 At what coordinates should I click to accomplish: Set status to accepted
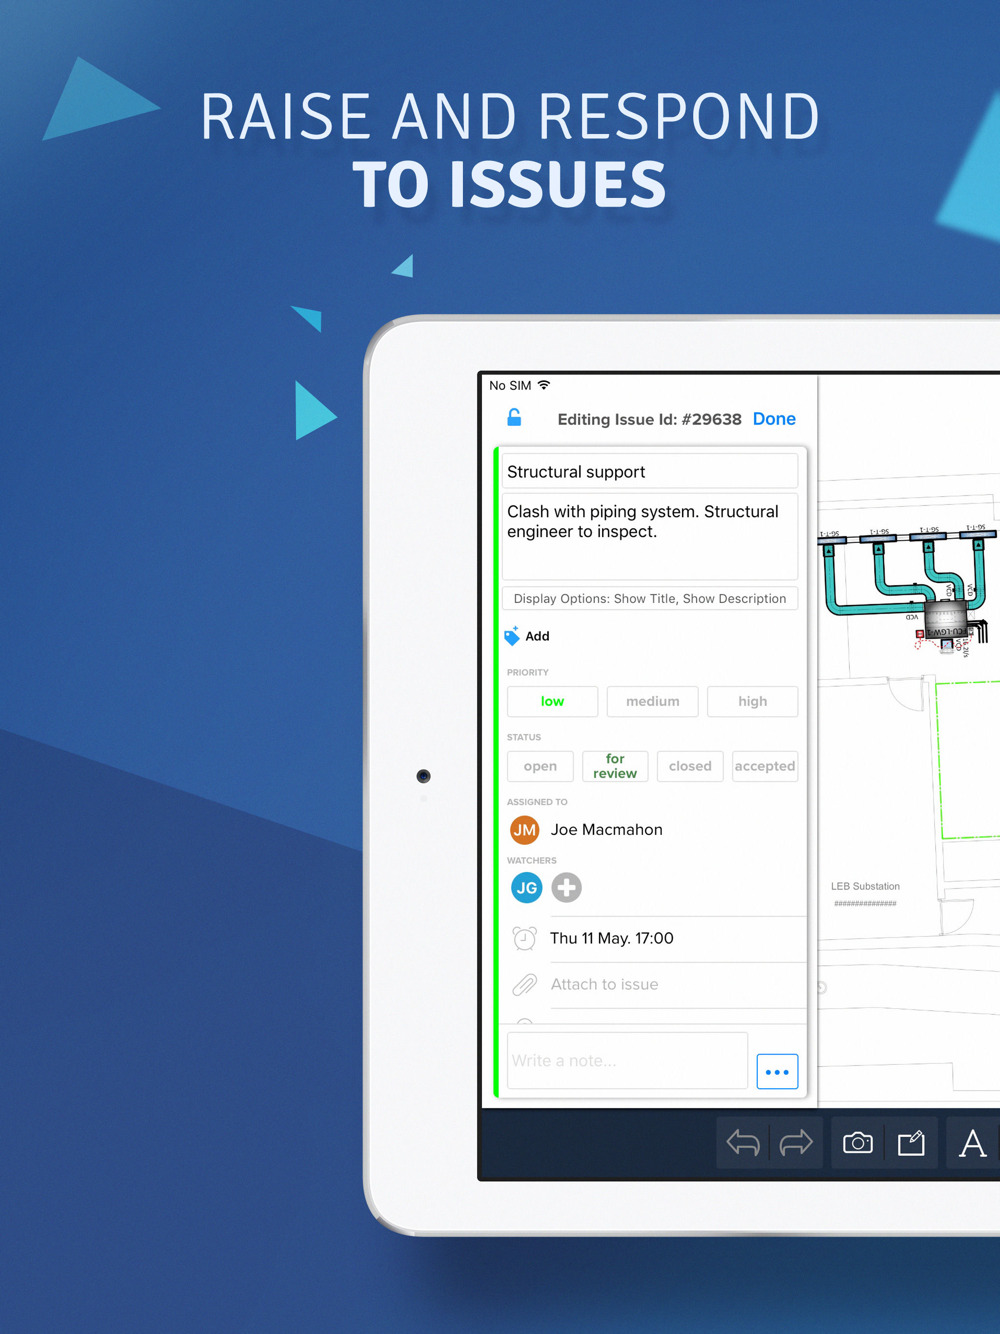point(765,766)
